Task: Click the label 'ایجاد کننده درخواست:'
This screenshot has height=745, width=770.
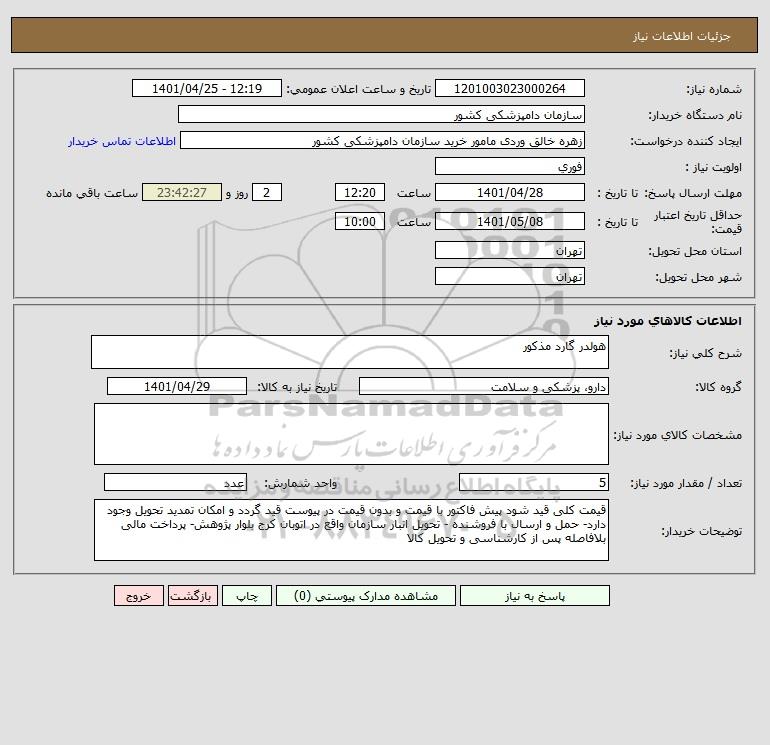Action: coord(687,141)
